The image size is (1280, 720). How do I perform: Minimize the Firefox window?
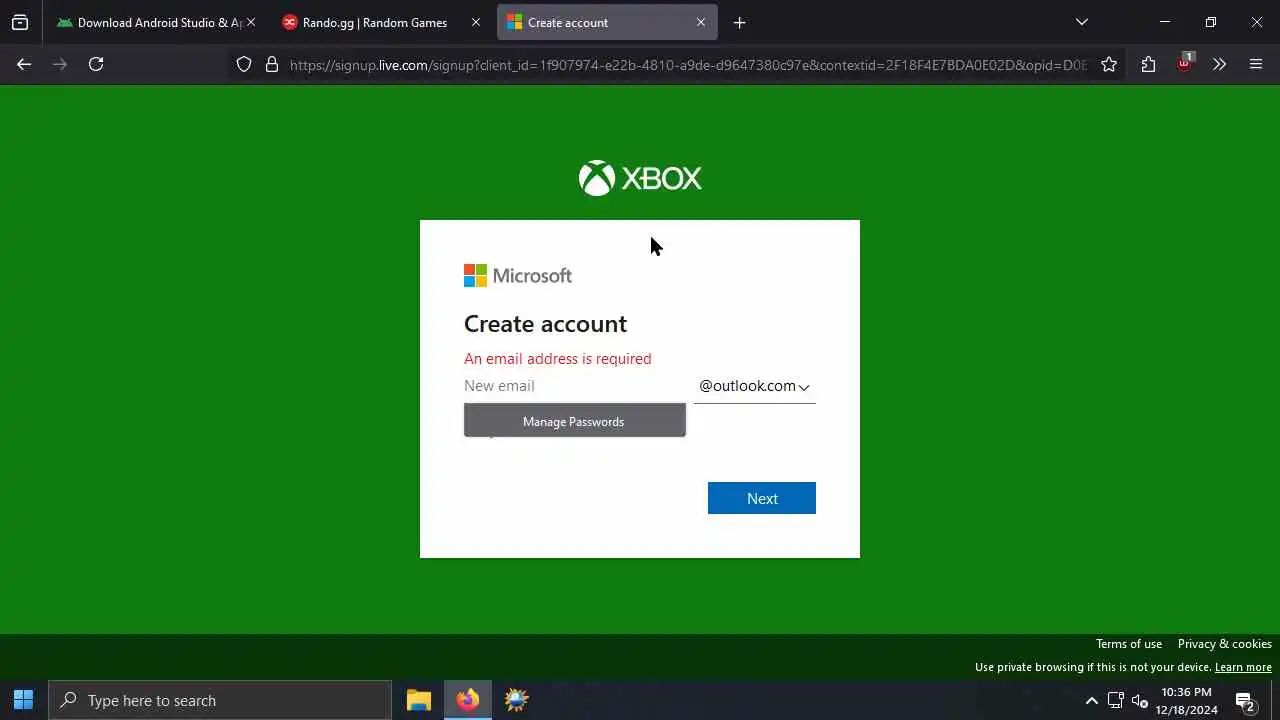tap(1164, 22)
